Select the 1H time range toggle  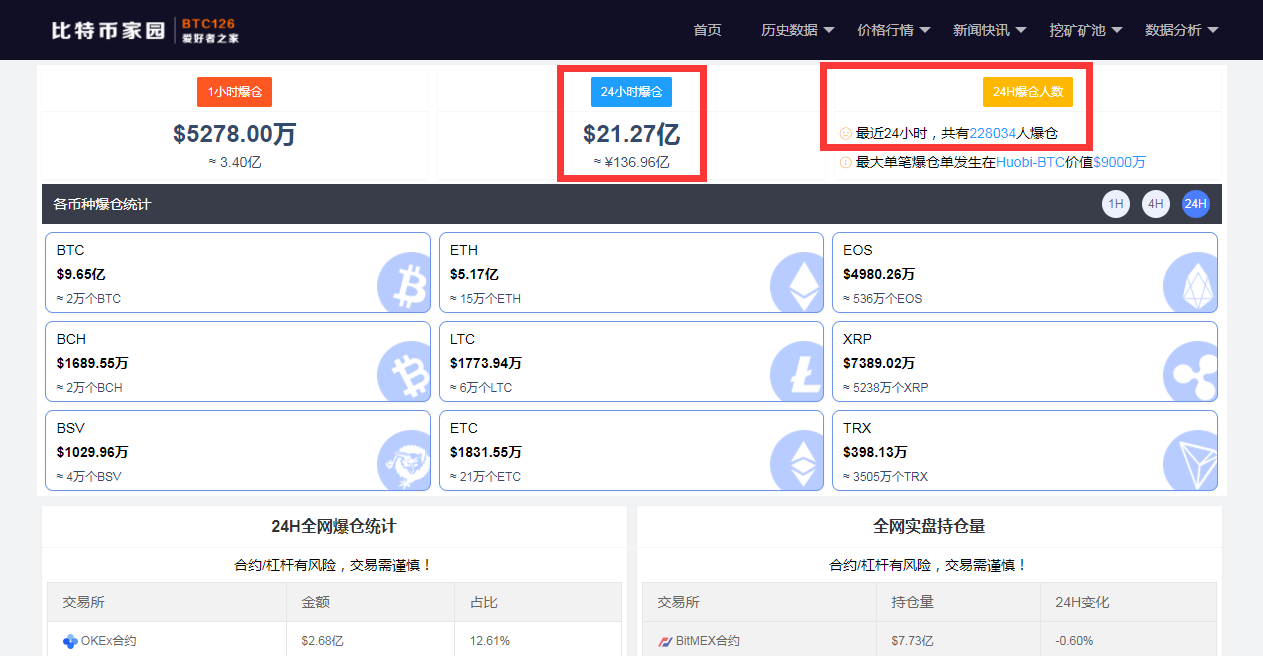pyautogui.click(x=1116, y=204)
